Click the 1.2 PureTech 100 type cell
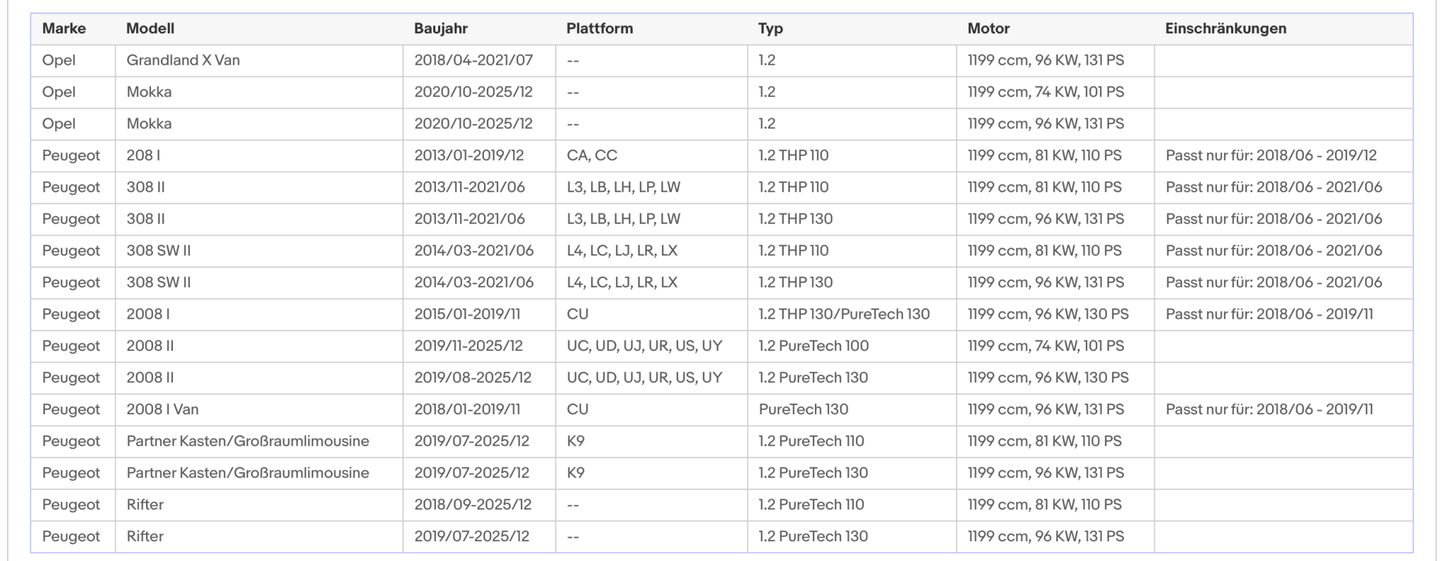 (x=813, y=346)
